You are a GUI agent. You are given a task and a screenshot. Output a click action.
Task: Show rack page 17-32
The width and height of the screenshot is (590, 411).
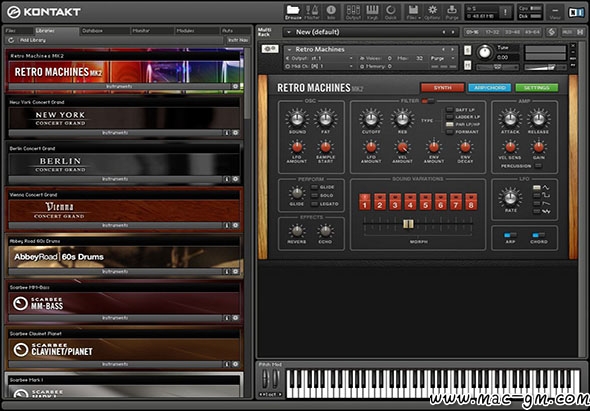click(492, 32)
